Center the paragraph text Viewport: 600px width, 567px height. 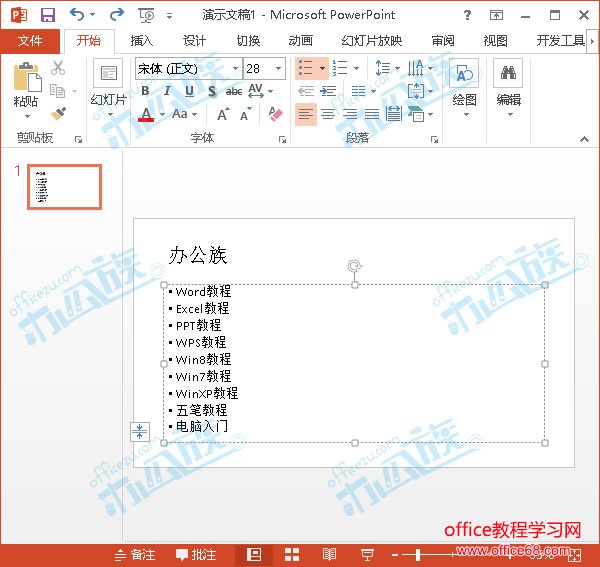pyautogui.click(x=328, y=114)
